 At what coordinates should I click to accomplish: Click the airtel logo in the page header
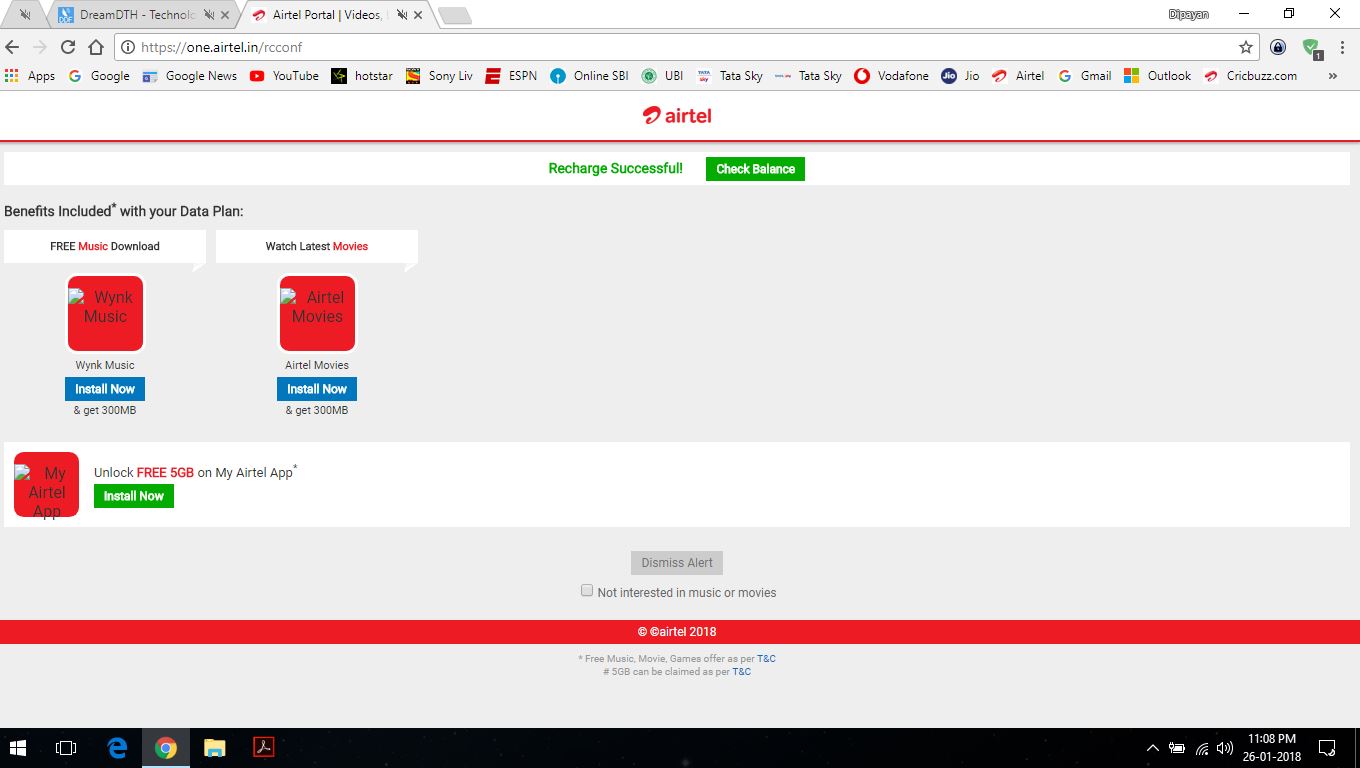pyautogui.click(x=677, y=115)
